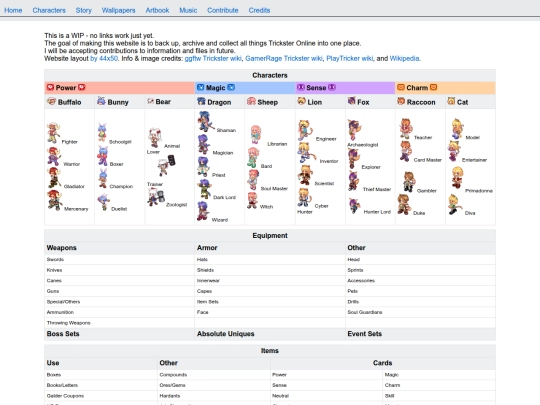540x405 pixels.
Task: Select Throwing Weapons entry
Action: [120, 323]
